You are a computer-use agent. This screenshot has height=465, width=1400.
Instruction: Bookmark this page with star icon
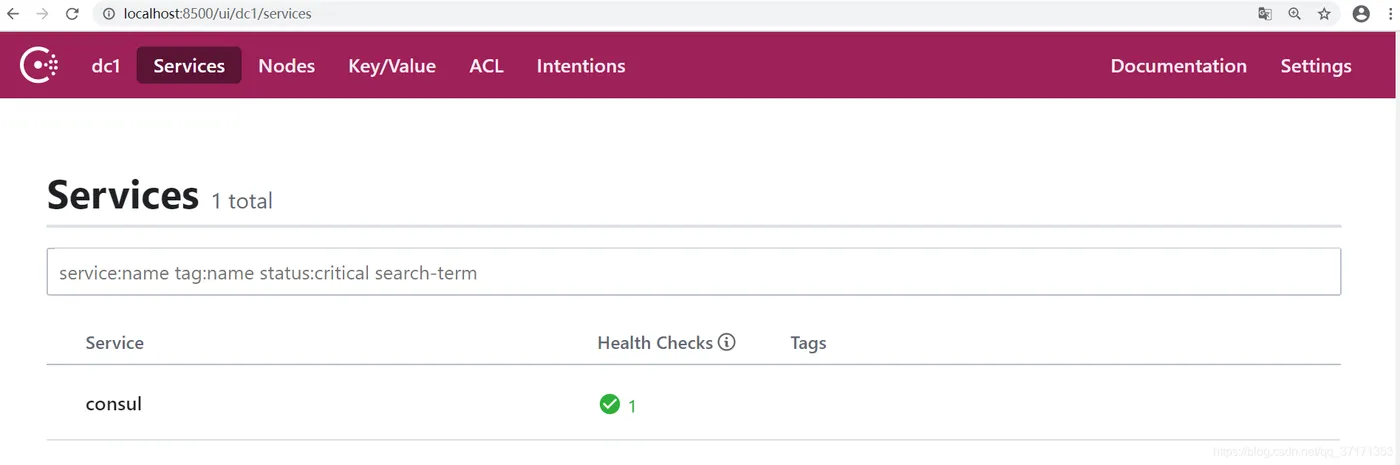pos(1324,14)
